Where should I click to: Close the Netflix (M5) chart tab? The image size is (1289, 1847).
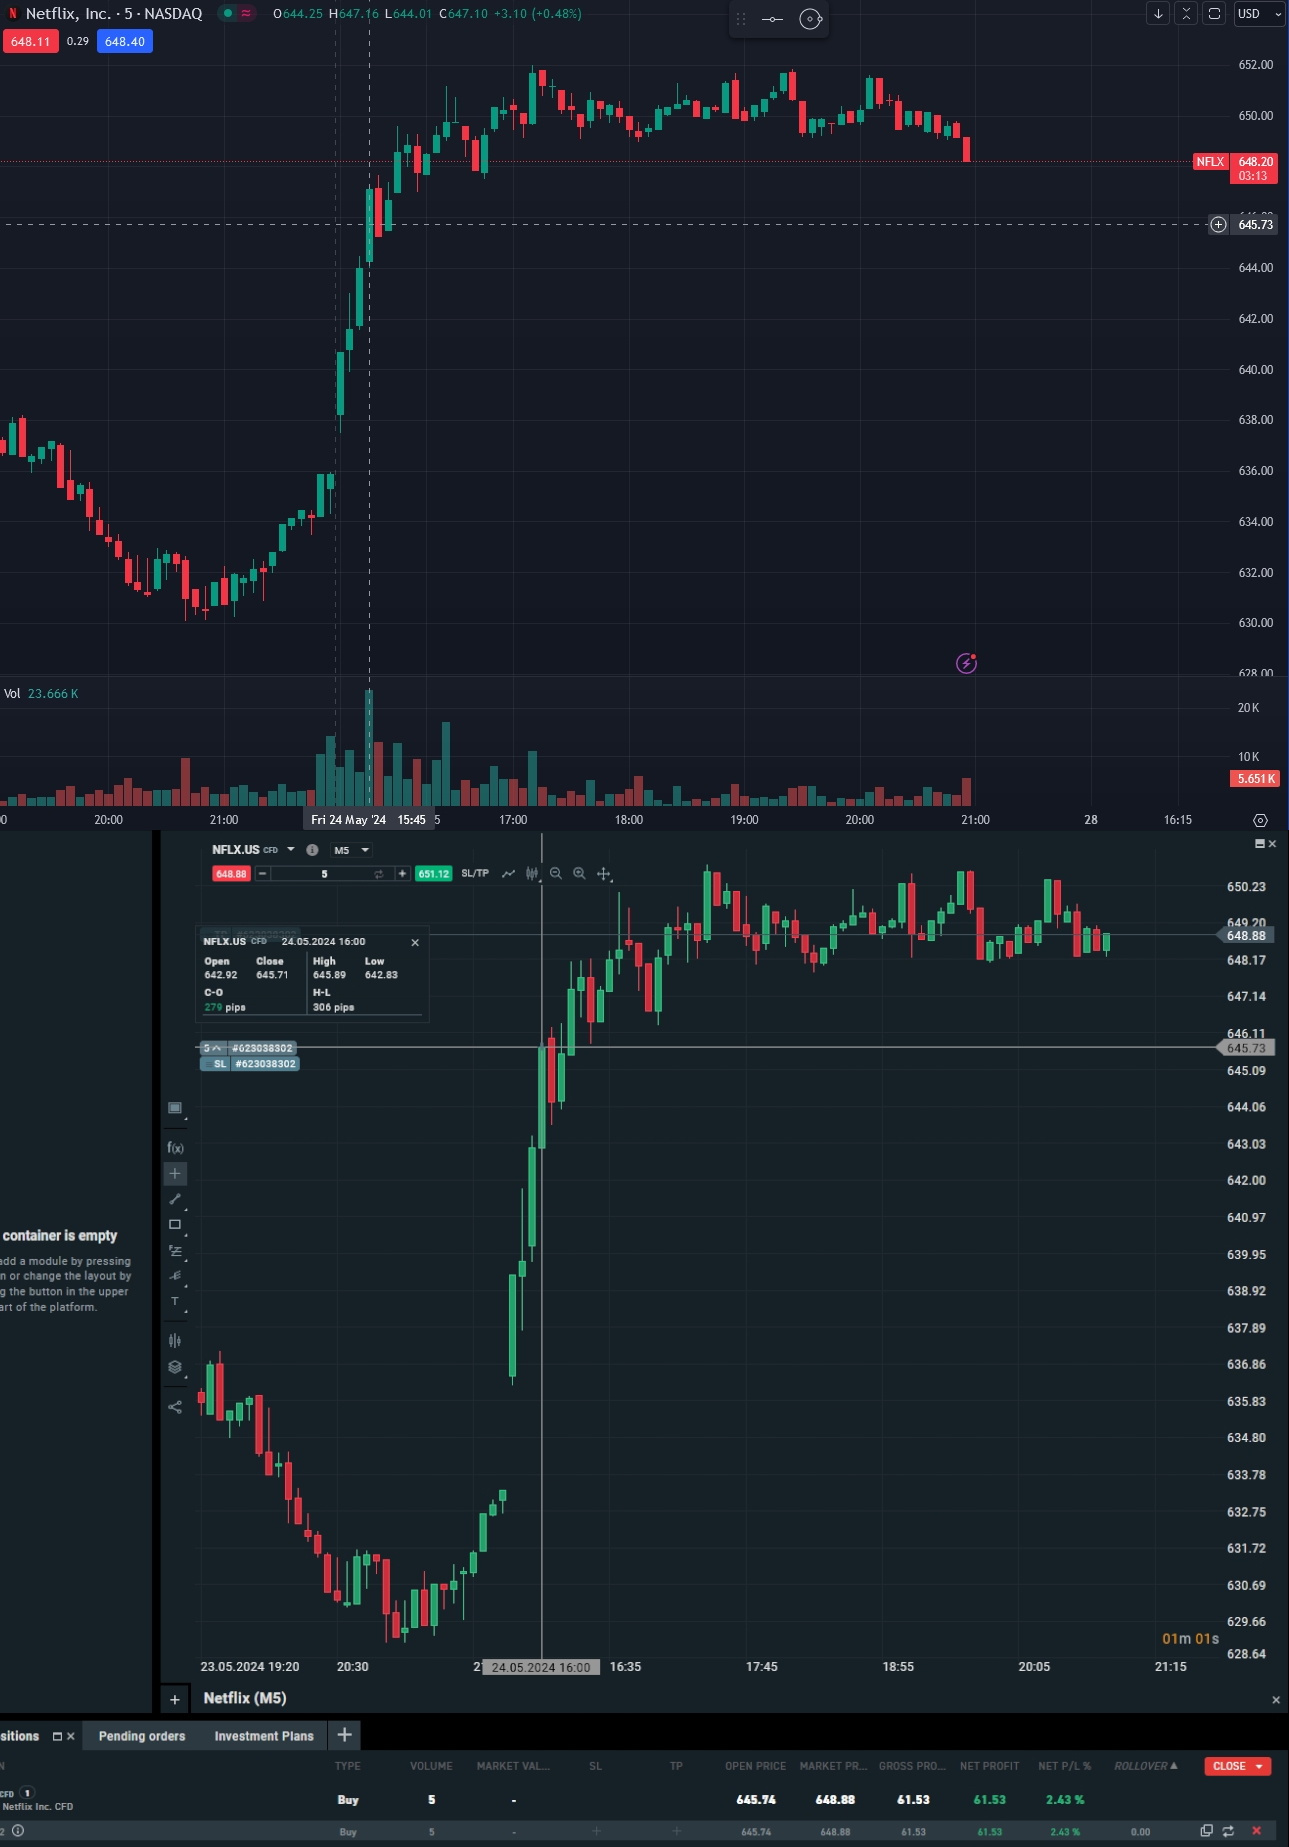tap(1276, 1700)
